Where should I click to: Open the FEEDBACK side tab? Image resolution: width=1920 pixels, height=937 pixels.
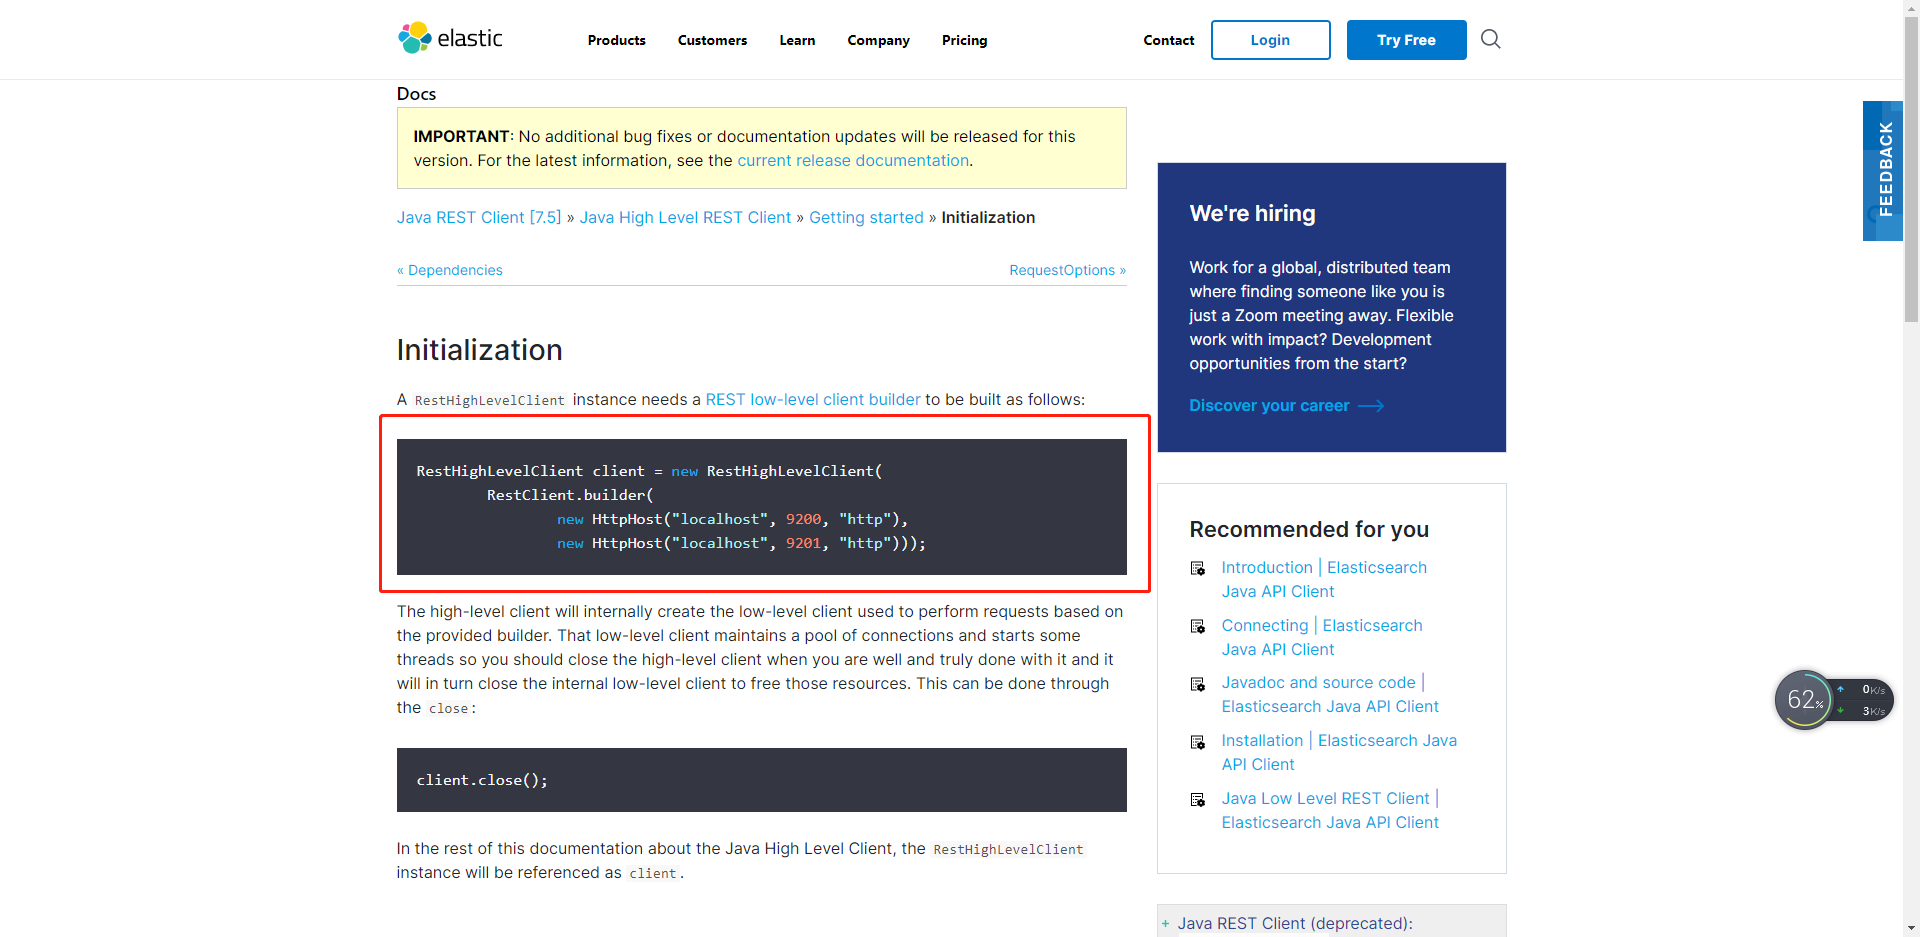click(x=1883, y=170)
